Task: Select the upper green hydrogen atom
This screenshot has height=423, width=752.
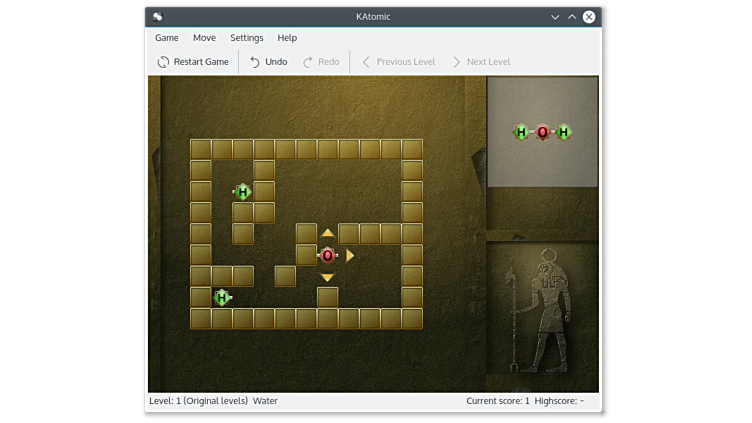Action: (242, 192)
